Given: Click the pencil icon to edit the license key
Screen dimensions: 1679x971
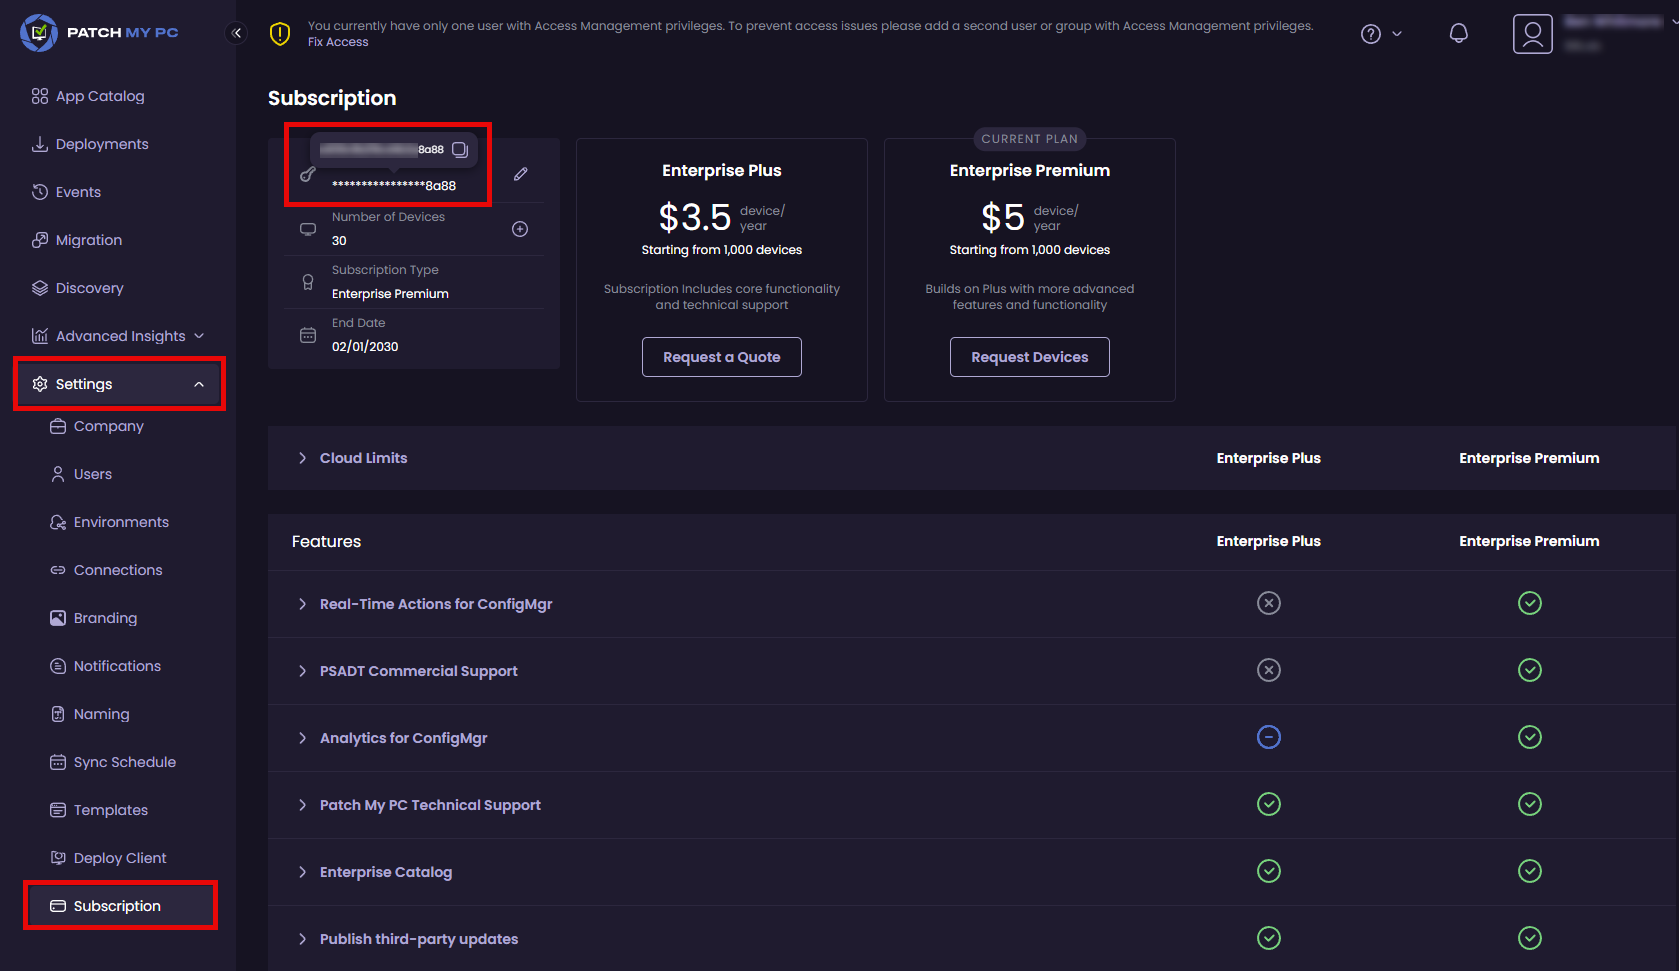Looking at the screenshot, I should pyautogui.click(x=521, y=174).
